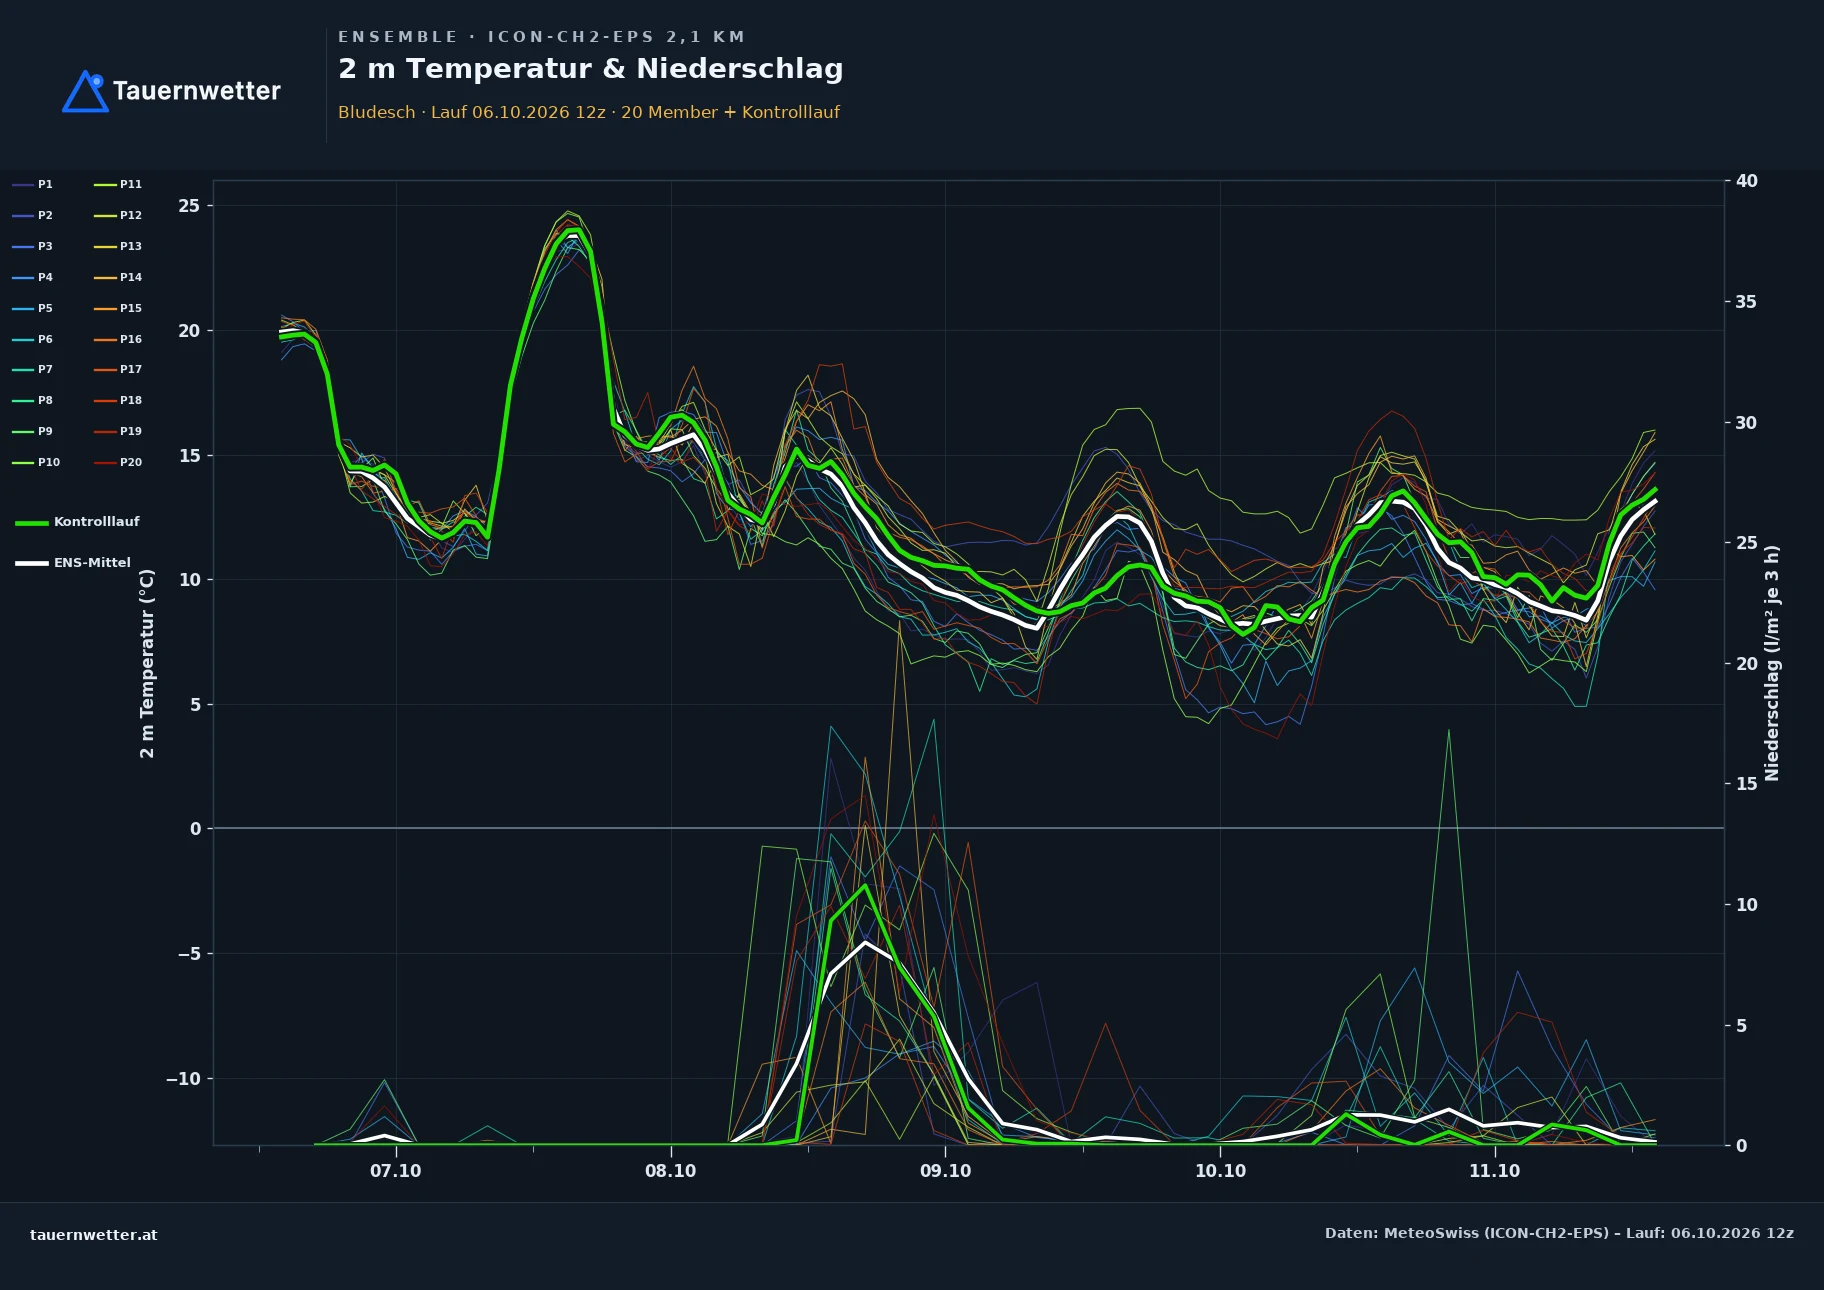Click the 07.10 date axis label
Screen dimensions: 1824x1290
(396, 1171)
